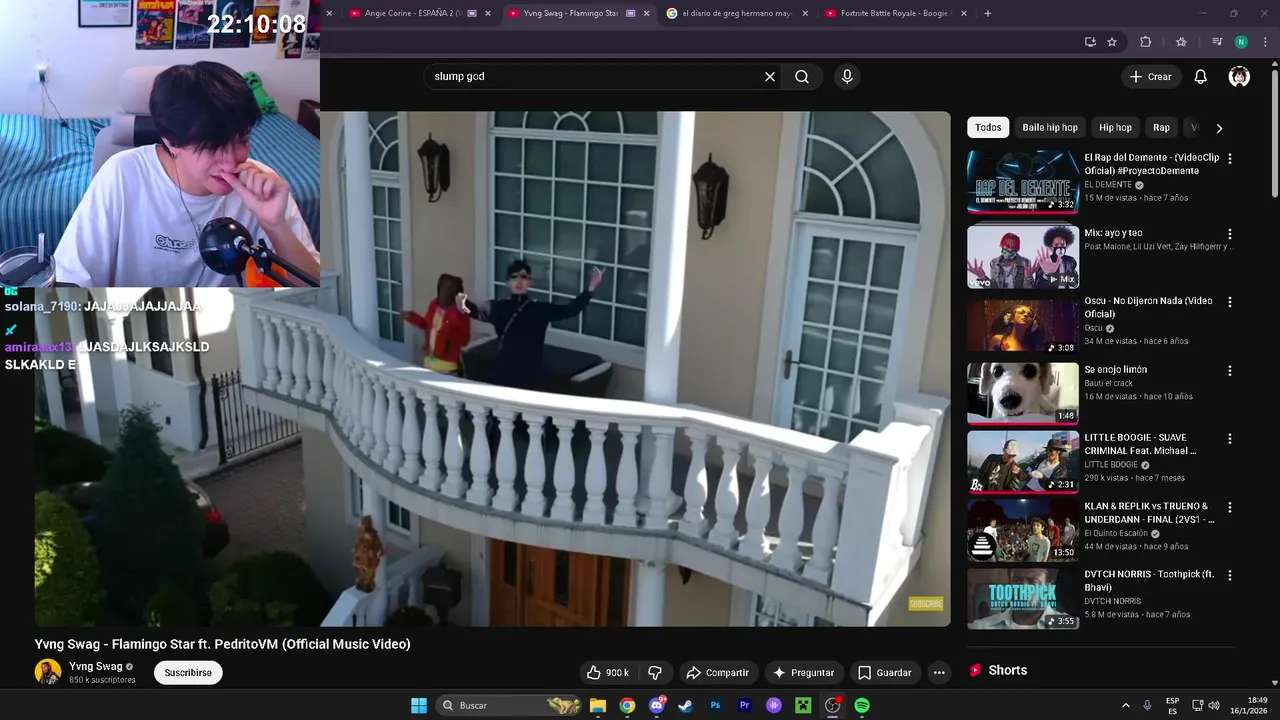Open El Rap del Demente thumbnail
The height and width of the screenshot is (720, 1280).
[x=1023, y=182]
